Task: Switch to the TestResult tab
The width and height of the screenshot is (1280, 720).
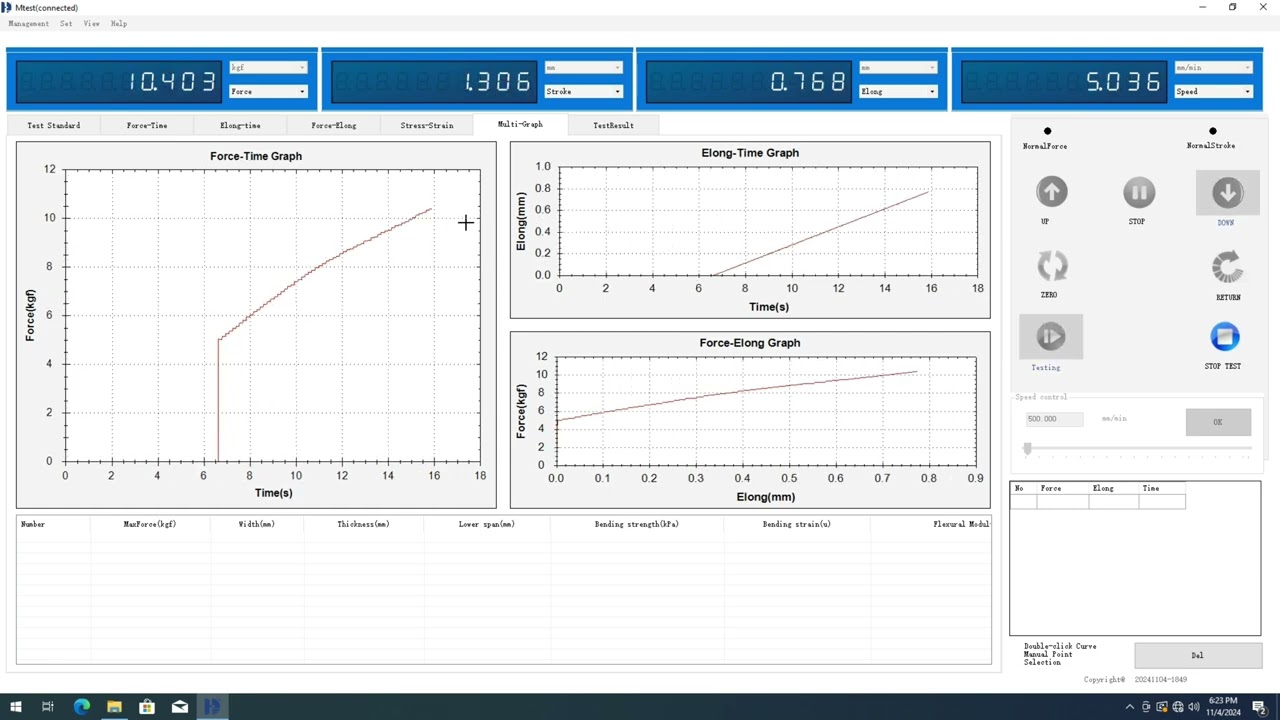Action: 613,125
